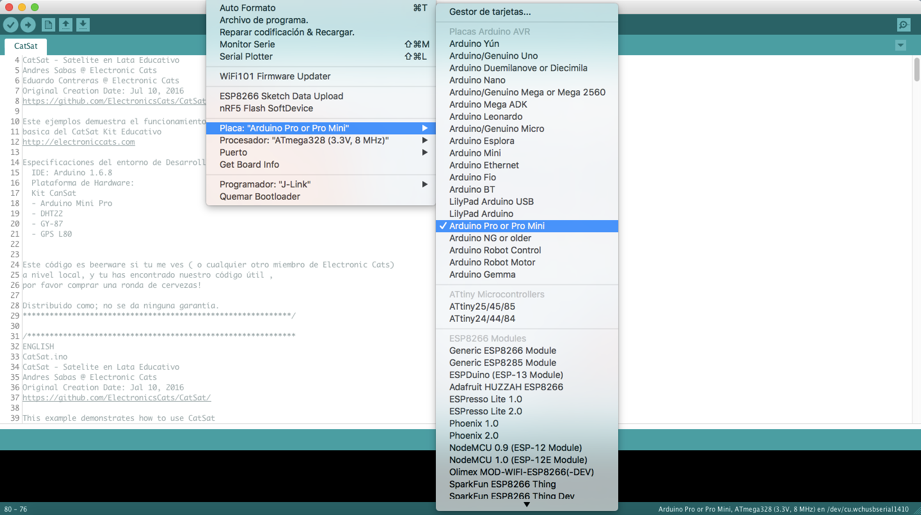The height and width of the screenshot is (515, 921).
Task: Select Arduino Duemilanove or Diecimila board
Action: point(527,68)
